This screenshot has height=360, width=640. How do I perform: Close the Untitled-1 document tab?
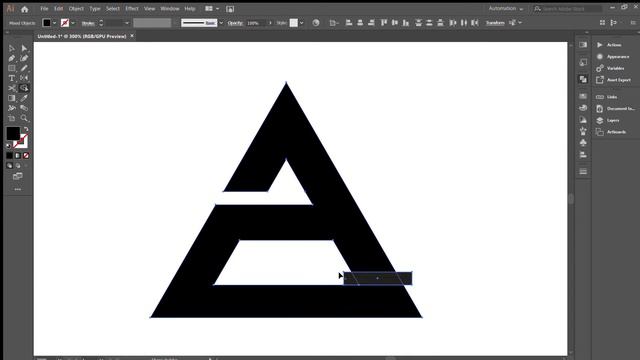(132, 36)
